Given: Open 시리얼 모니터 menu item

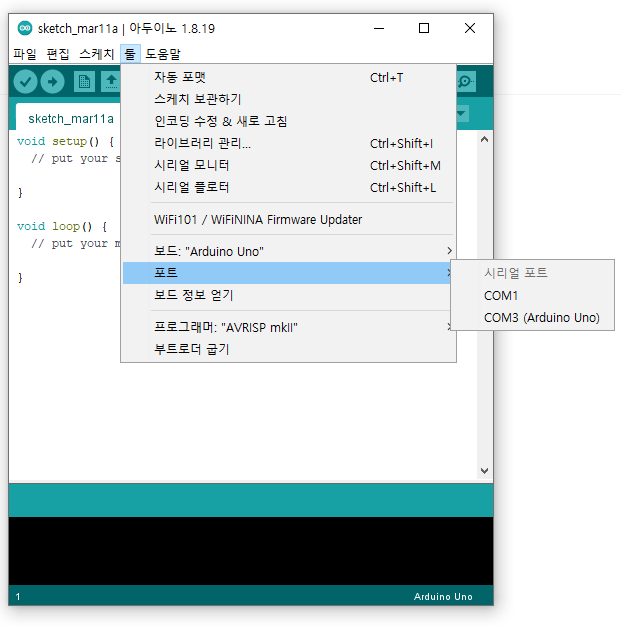Looking at the screenshot, I should (289, 165).
